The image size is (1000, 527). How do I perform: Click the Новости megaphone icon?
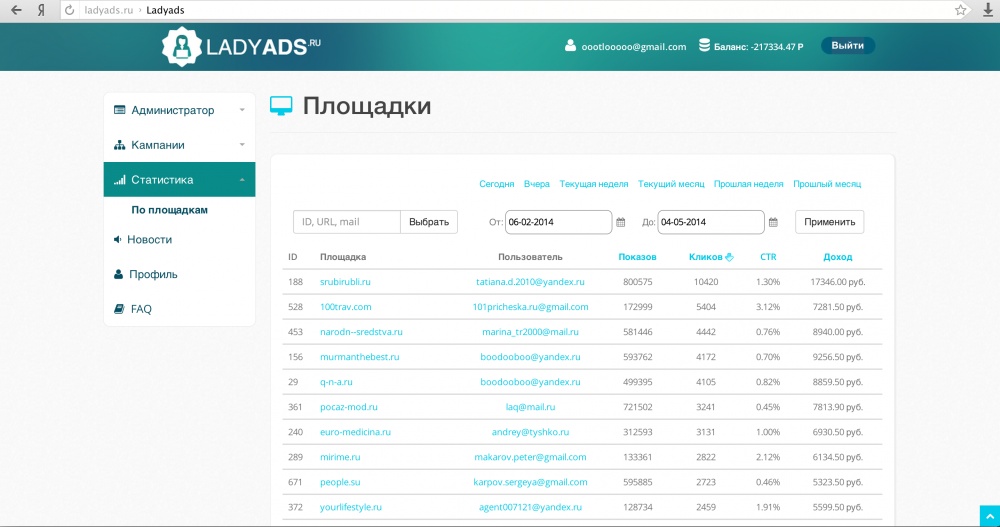tap(117, 239)
